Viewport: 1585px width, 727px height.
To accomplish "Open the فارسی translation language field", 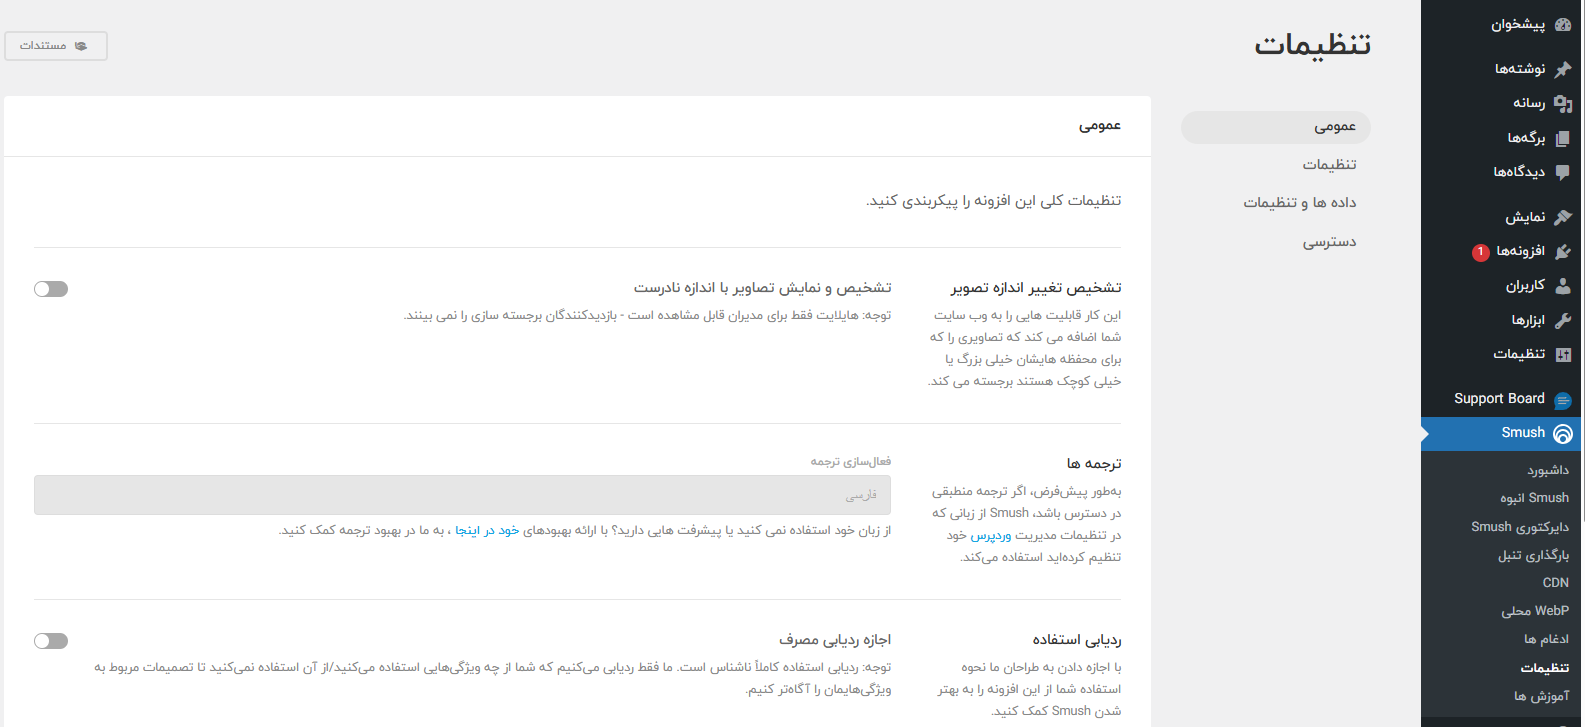I will [462, 495].
